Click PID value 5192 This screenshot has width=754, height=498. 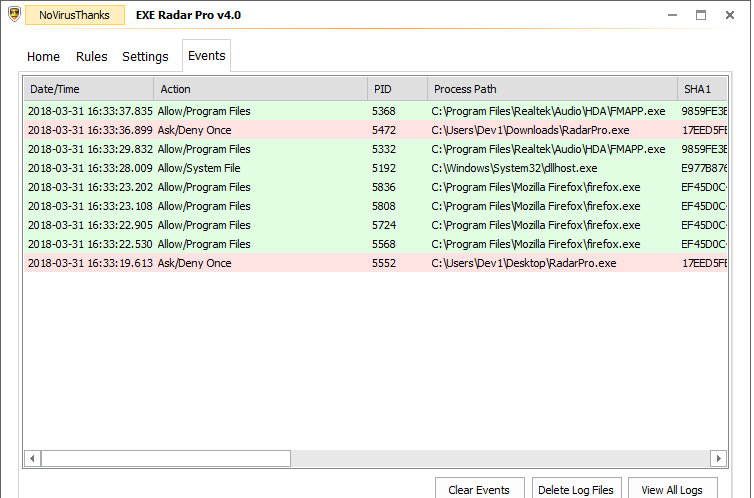click(x=384, y=168)
